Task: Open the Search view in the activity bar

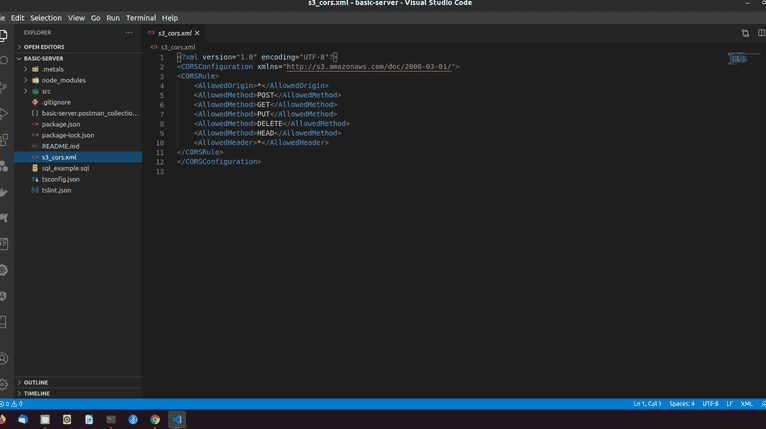Action: click(3, 61)
